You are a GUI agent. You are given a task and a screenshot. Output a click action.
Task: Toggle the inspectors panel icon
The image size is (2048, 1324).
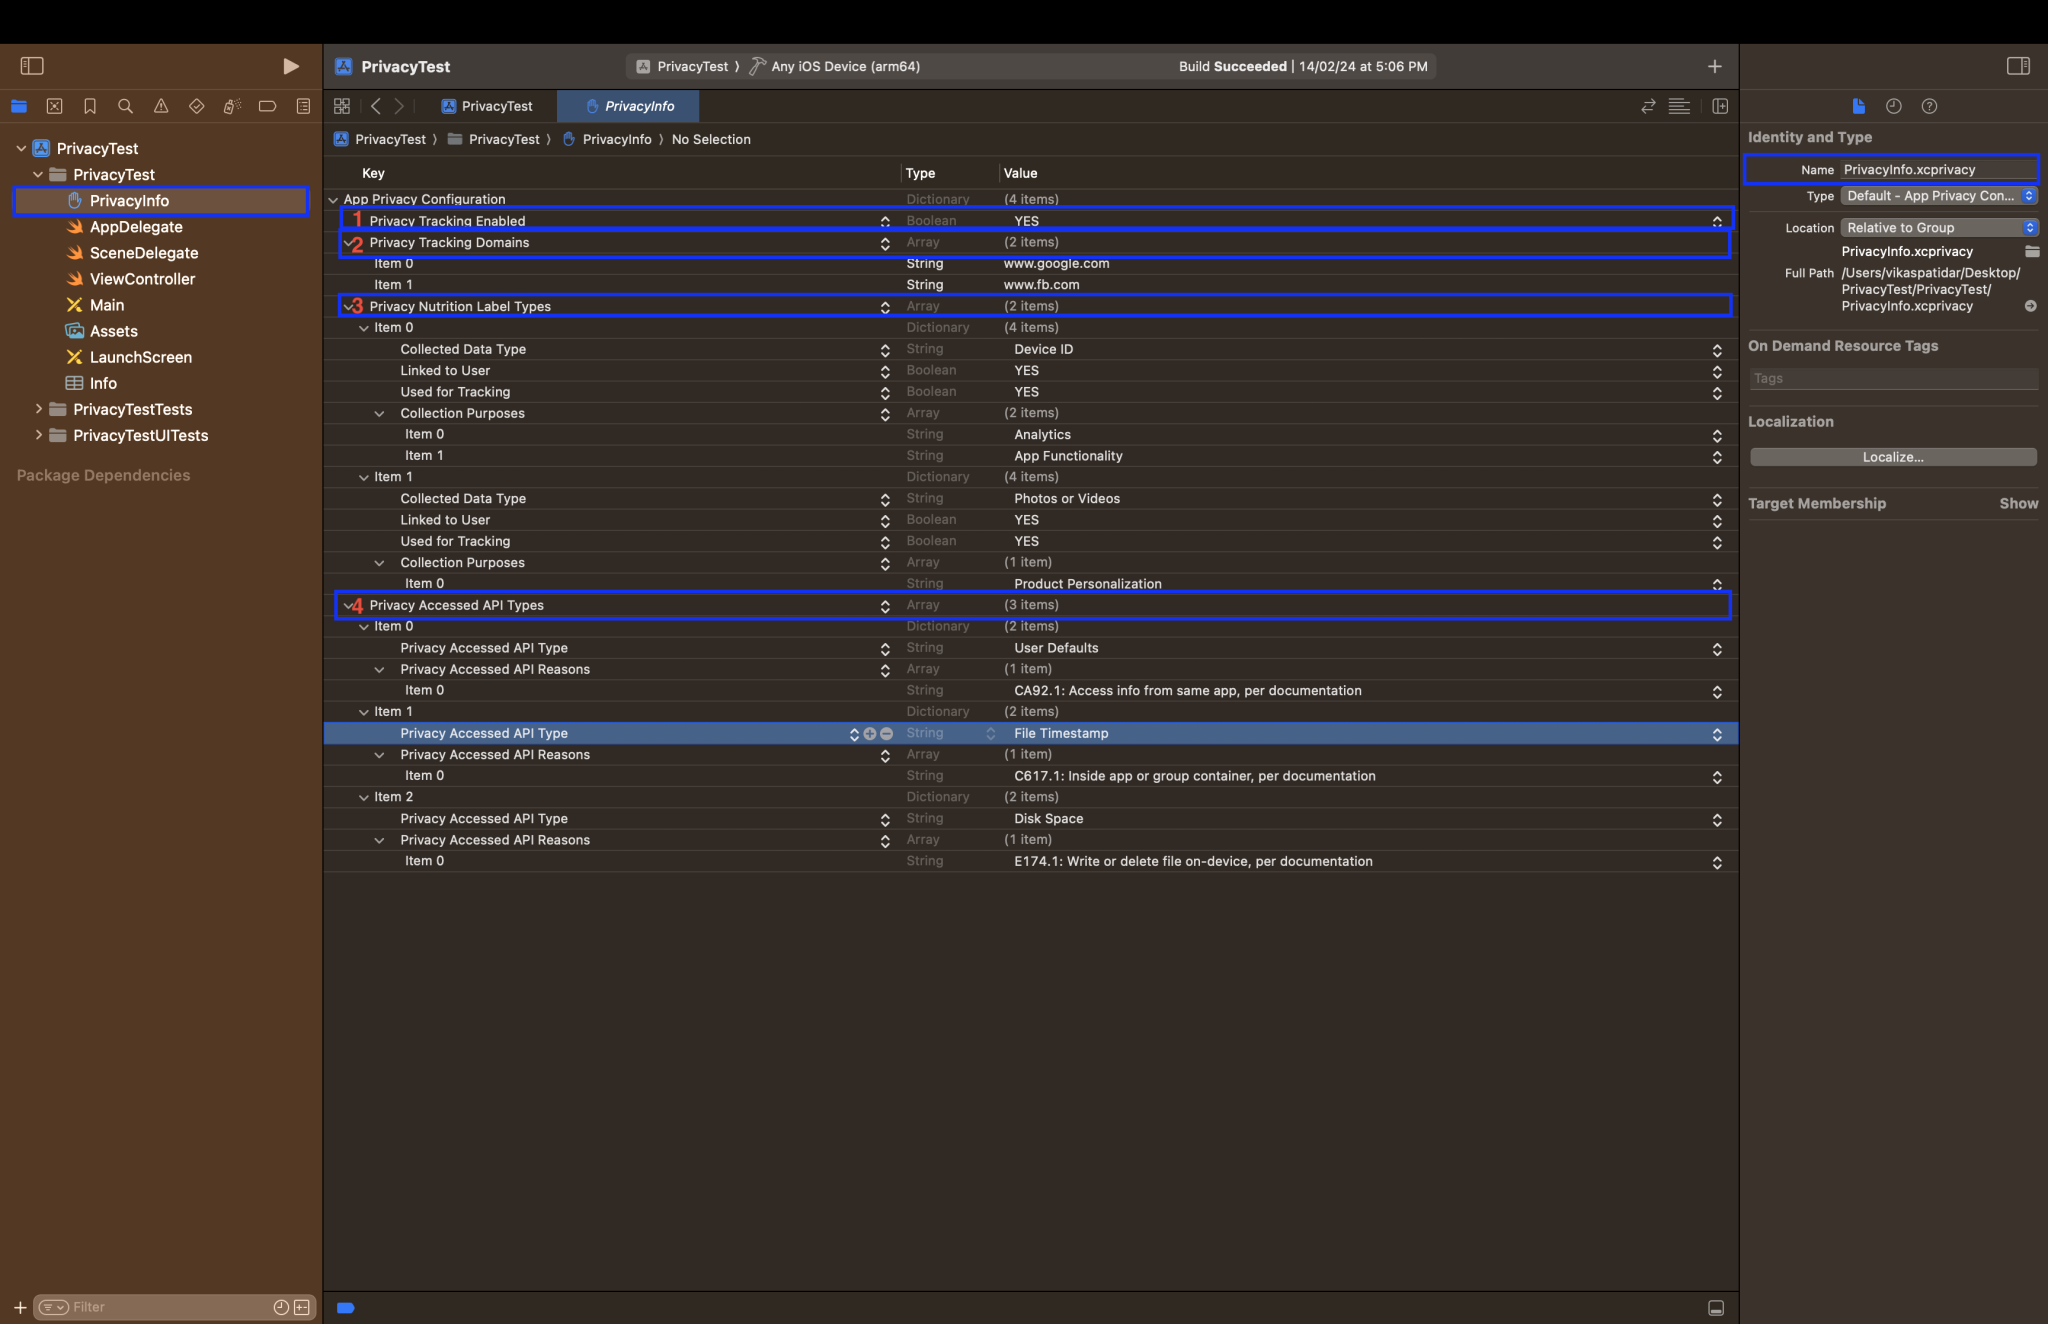pos(2017,66)
